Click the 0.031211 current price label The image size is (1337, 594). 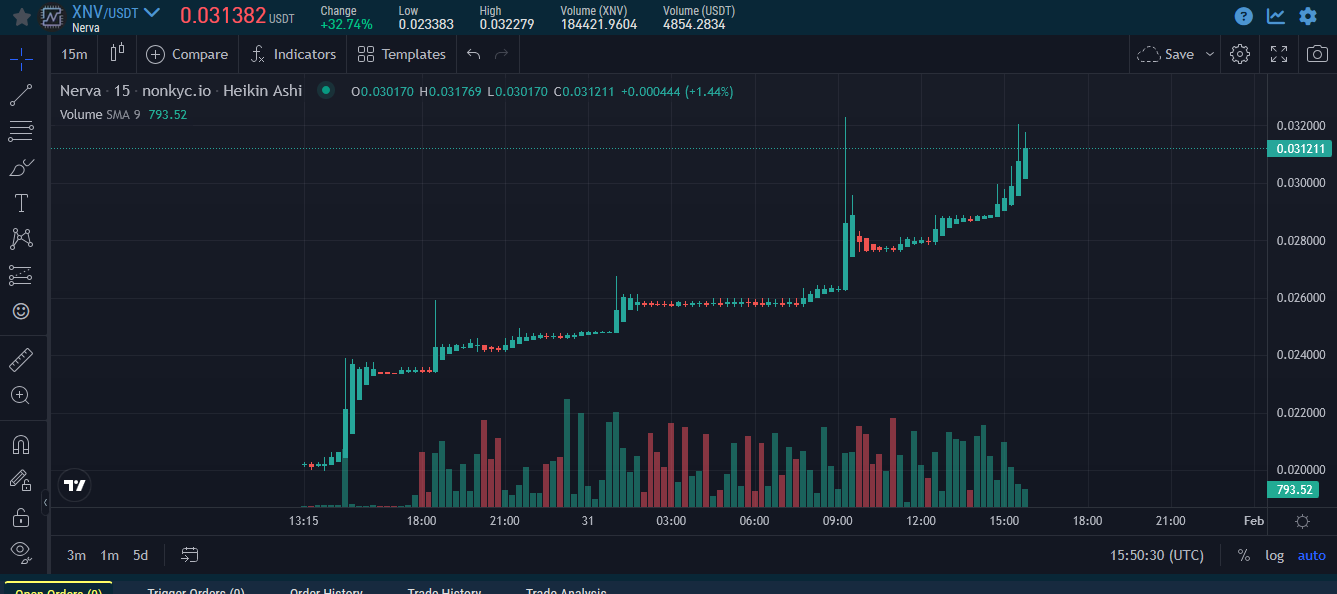tap(1300, 149)
